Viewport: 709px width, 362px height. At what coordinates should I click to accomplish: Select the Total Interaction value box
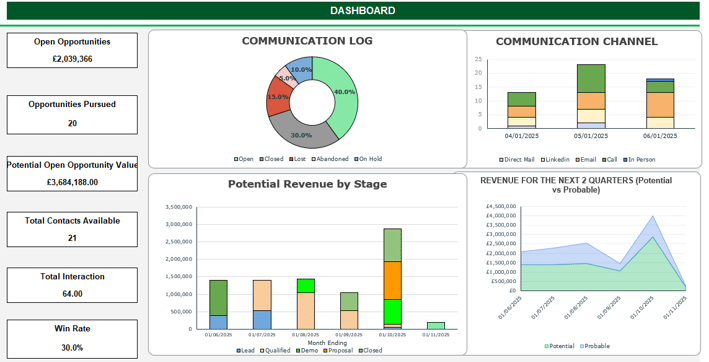[72, 285]
